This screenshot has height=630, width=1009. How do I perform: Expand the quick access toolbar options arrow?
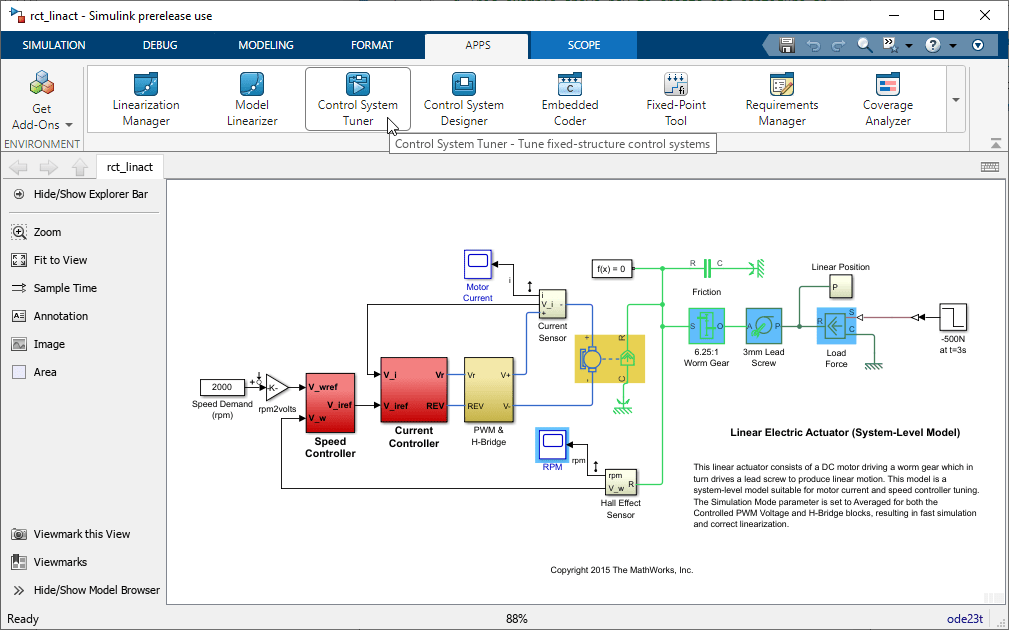(x=909, y=46)
